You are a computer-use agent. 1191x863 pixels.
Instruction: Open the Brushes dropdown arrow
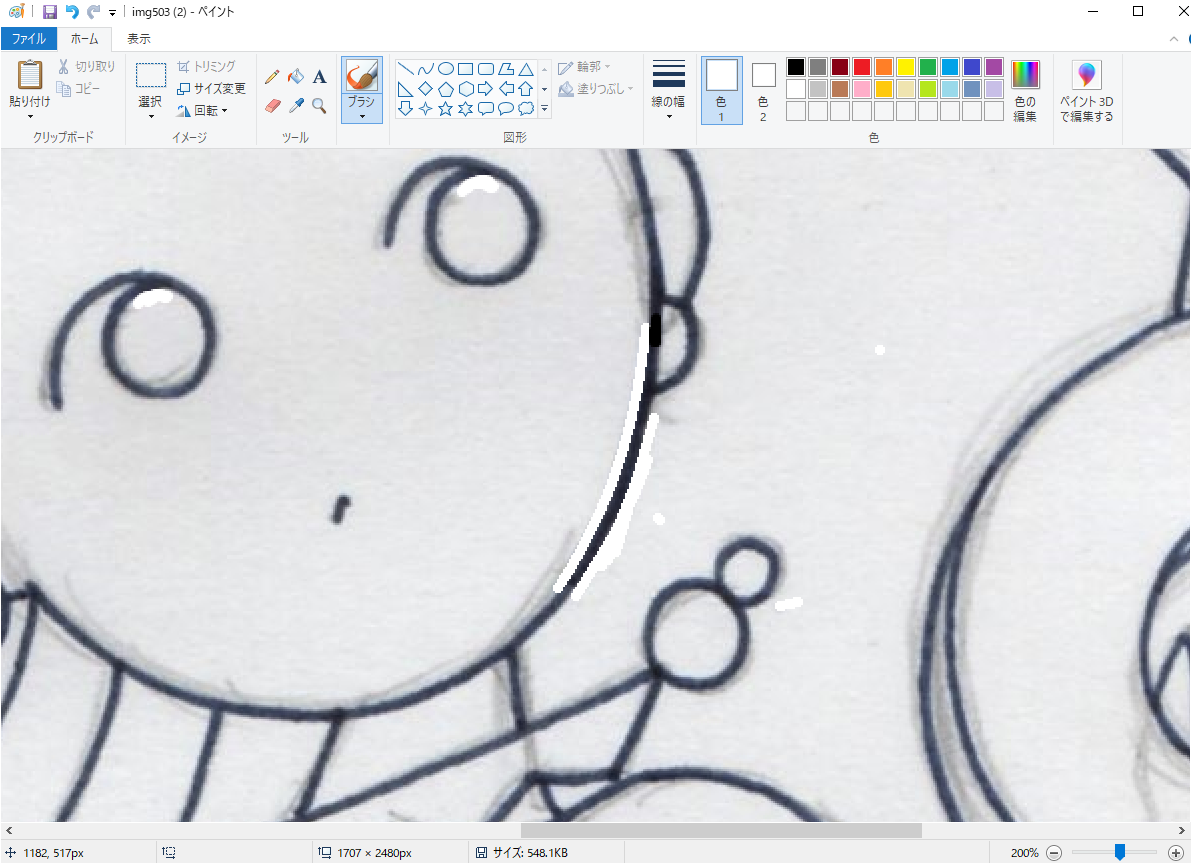tap(362, 116)
